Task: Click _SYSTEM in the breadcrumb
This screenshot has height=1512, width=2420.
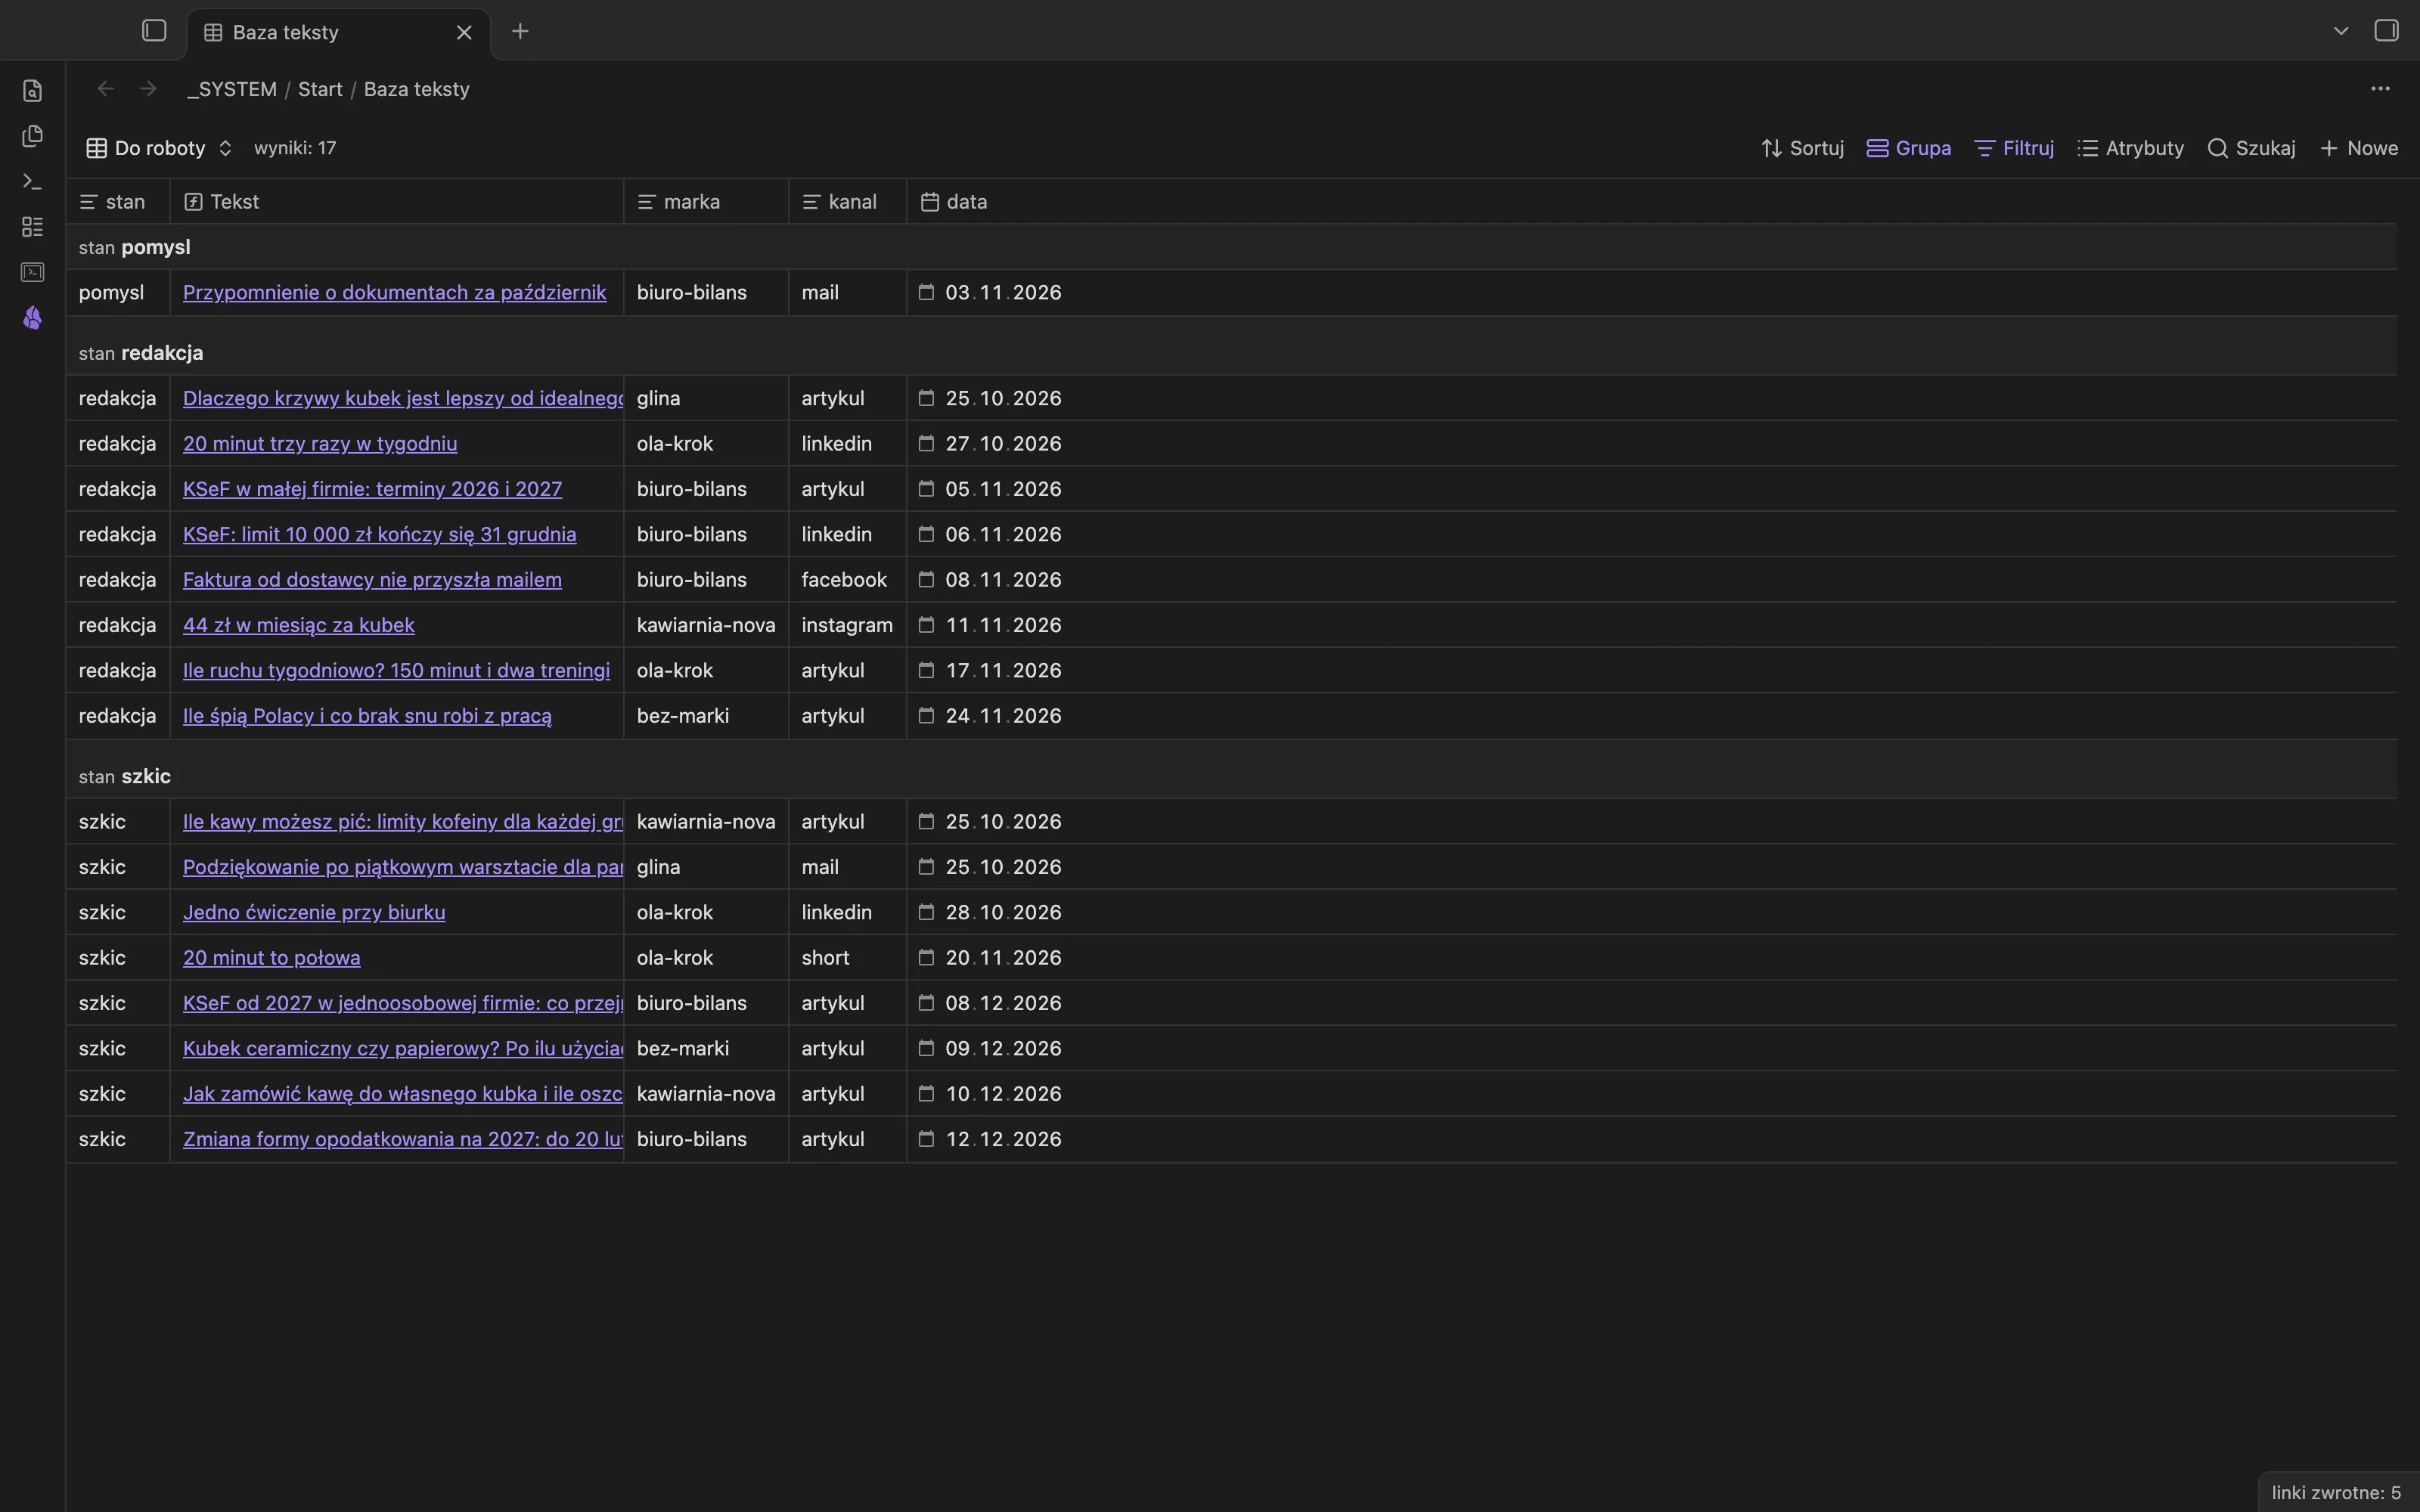Action: (232, 89)
